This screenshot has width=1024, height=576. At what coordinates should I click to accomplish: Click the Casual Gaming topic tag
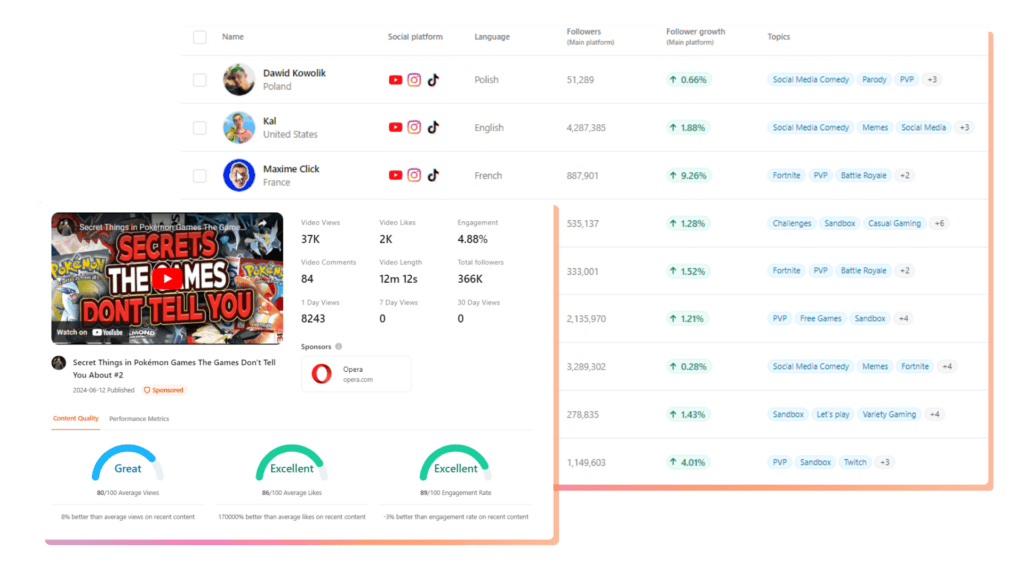[894, 223]
